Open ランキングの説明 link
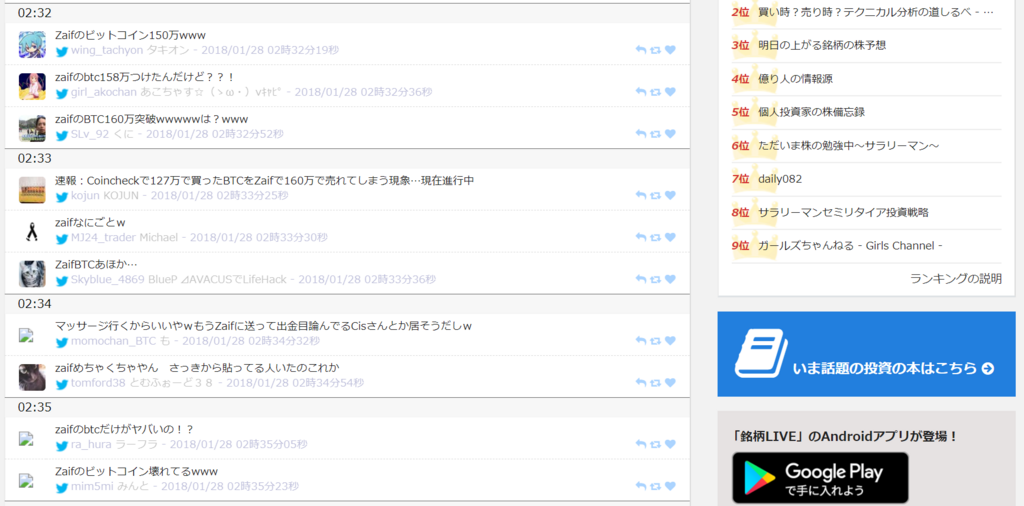The height and width of the screenshot is (506, 1024). [955, 279]
